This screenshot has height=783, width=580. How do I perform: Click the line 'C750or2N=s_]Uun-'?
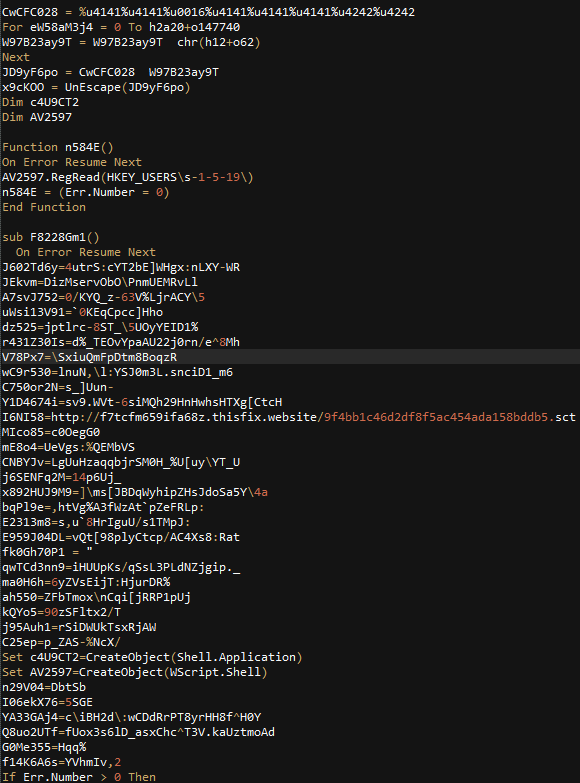pos(58,387)
